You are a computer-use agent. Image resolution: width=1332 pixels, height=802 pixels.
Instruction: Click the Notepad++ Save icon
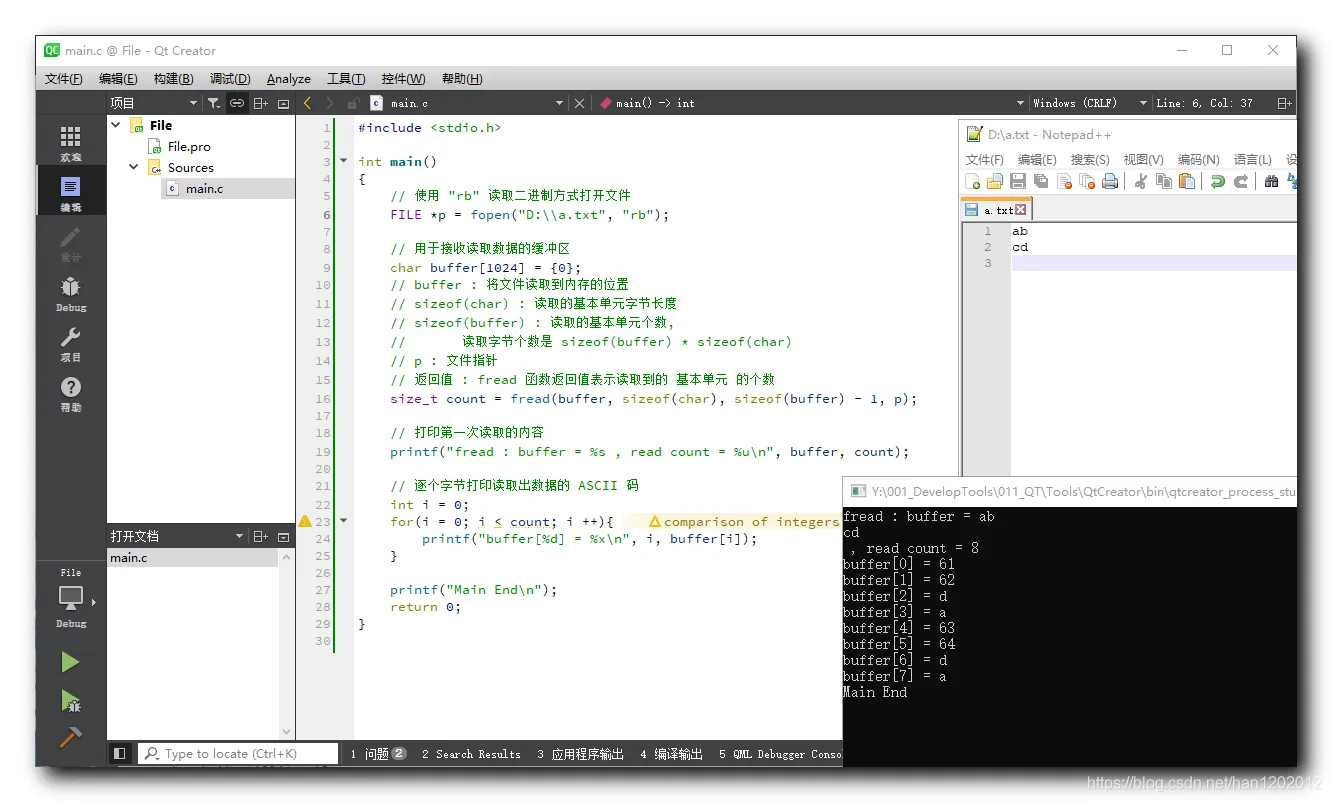click(x=1018, y=181)
